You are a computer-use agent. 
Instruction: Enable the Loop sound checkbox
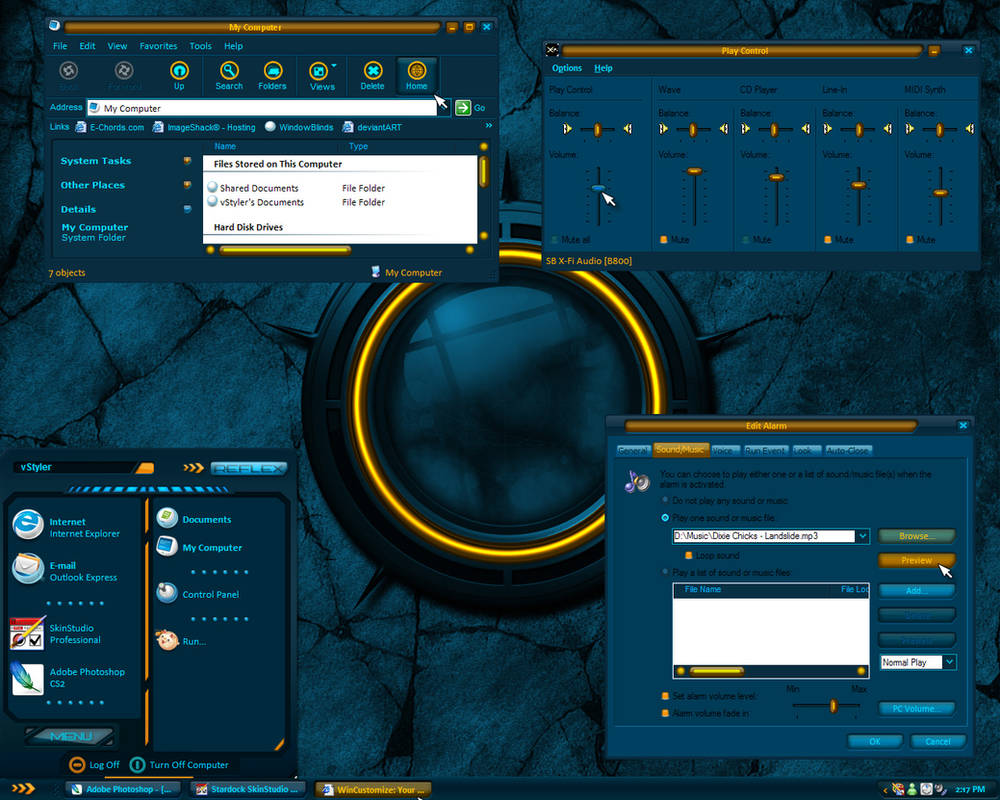coord(688,556)
